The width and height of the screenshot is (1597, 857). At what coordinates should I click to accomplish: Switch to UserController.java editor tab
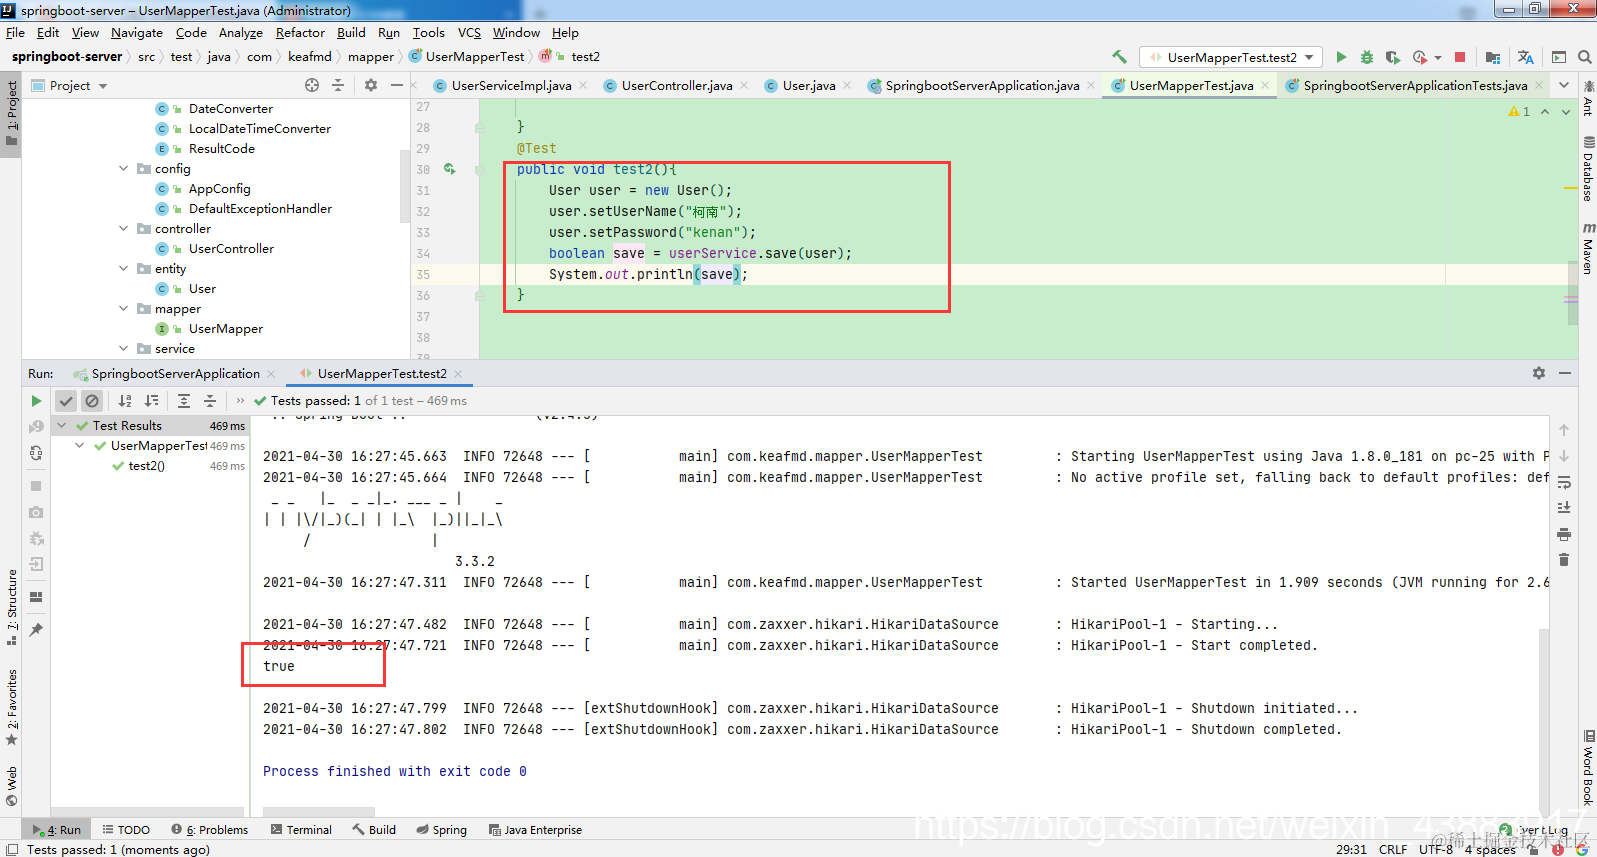676,85
